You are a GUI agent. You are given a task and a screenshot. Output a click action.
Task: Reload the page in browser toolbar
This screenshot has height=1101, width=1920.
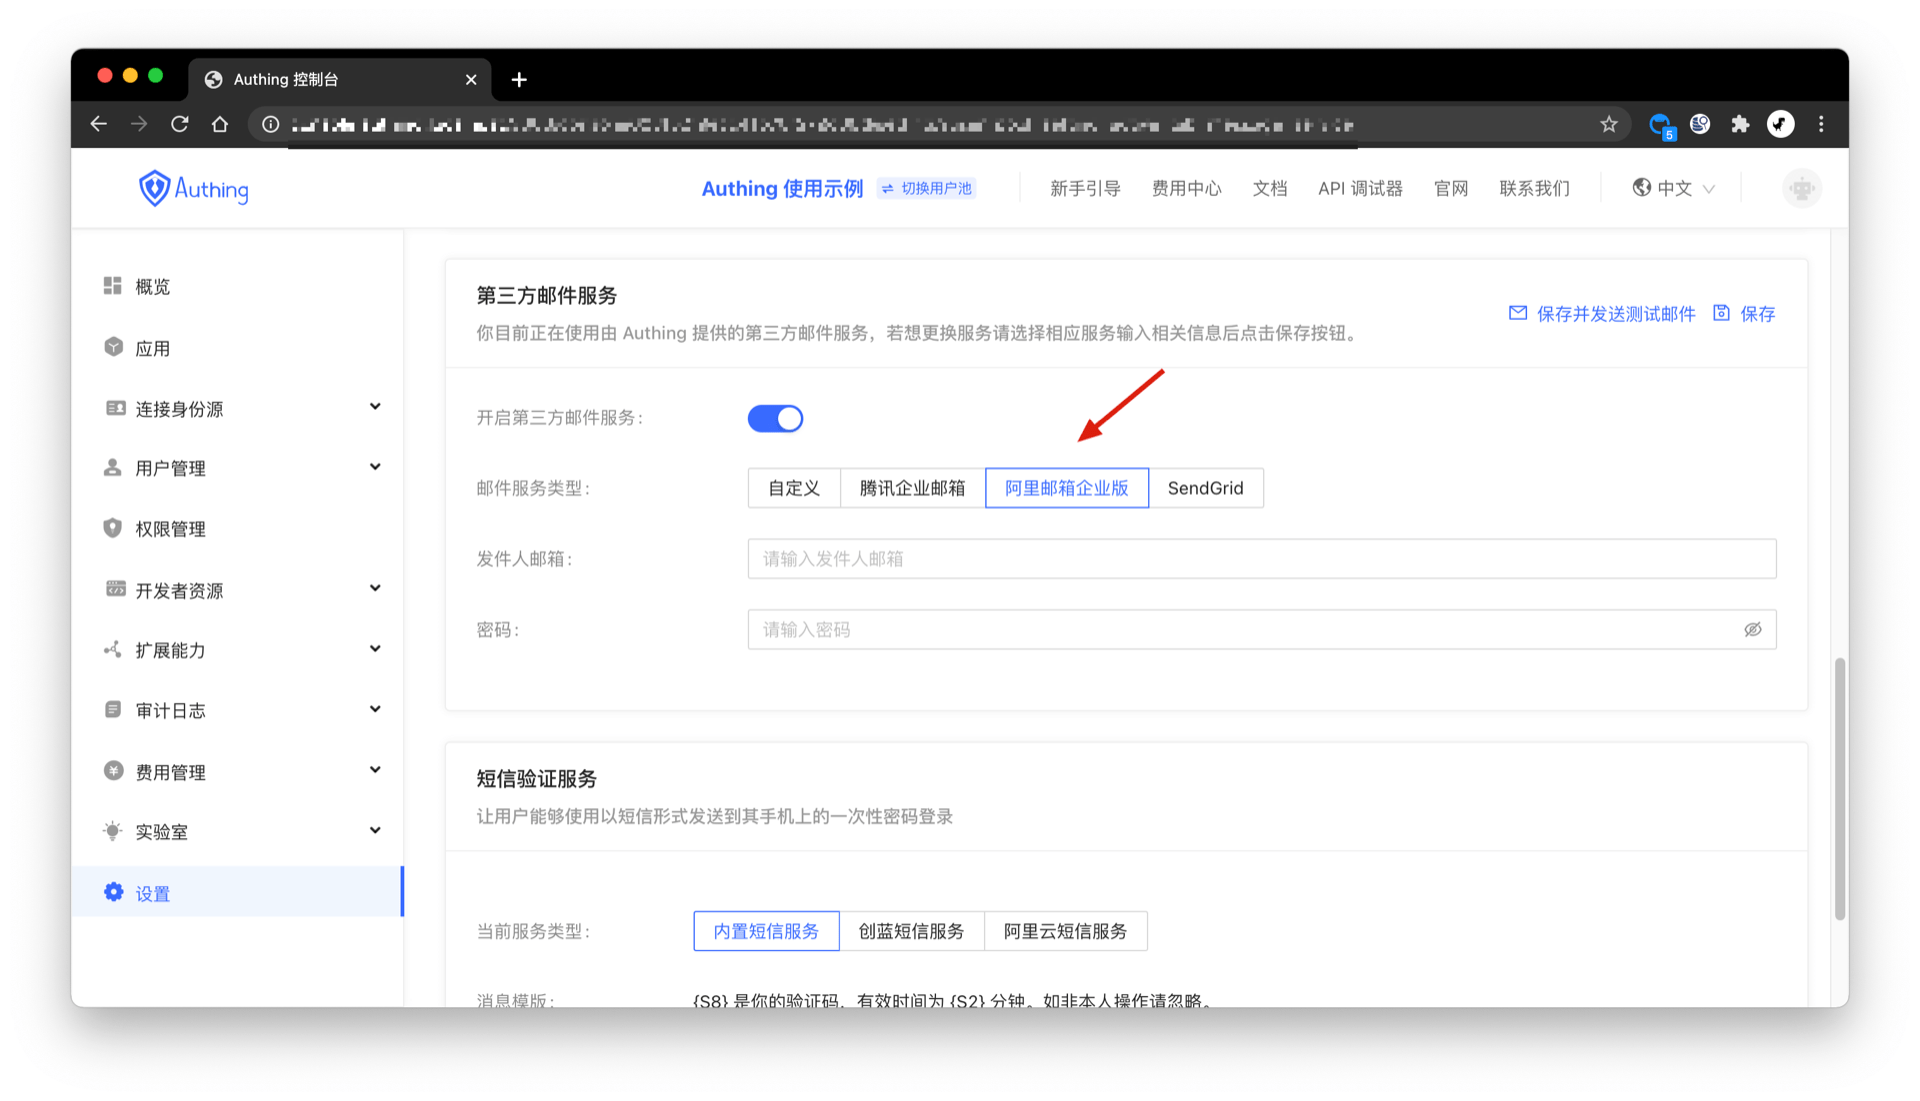pyautogui.click(x=180, y=124)
